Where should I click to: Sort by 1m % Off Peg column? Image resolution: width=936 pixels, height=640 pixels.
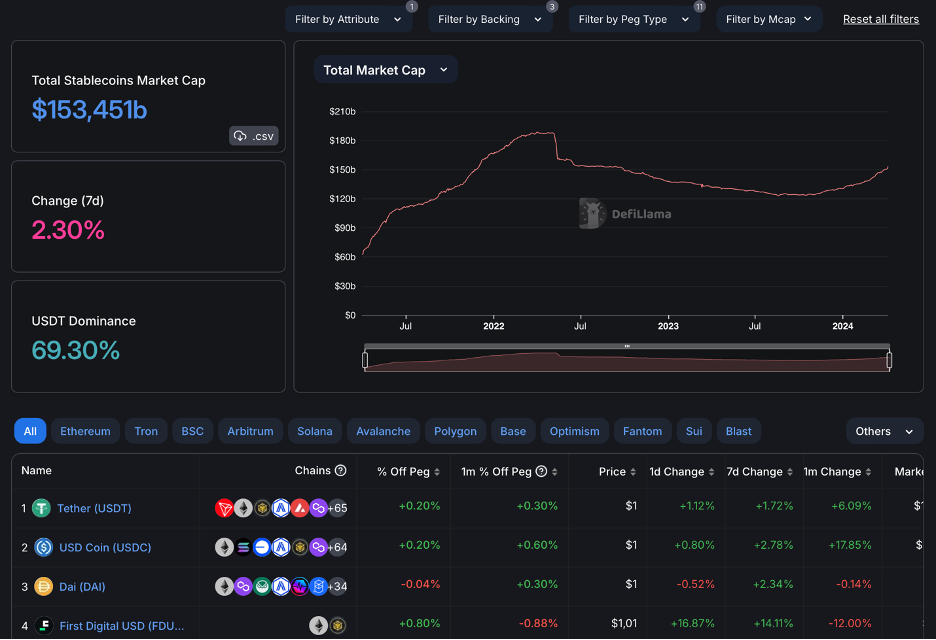(x=509, y=472)
